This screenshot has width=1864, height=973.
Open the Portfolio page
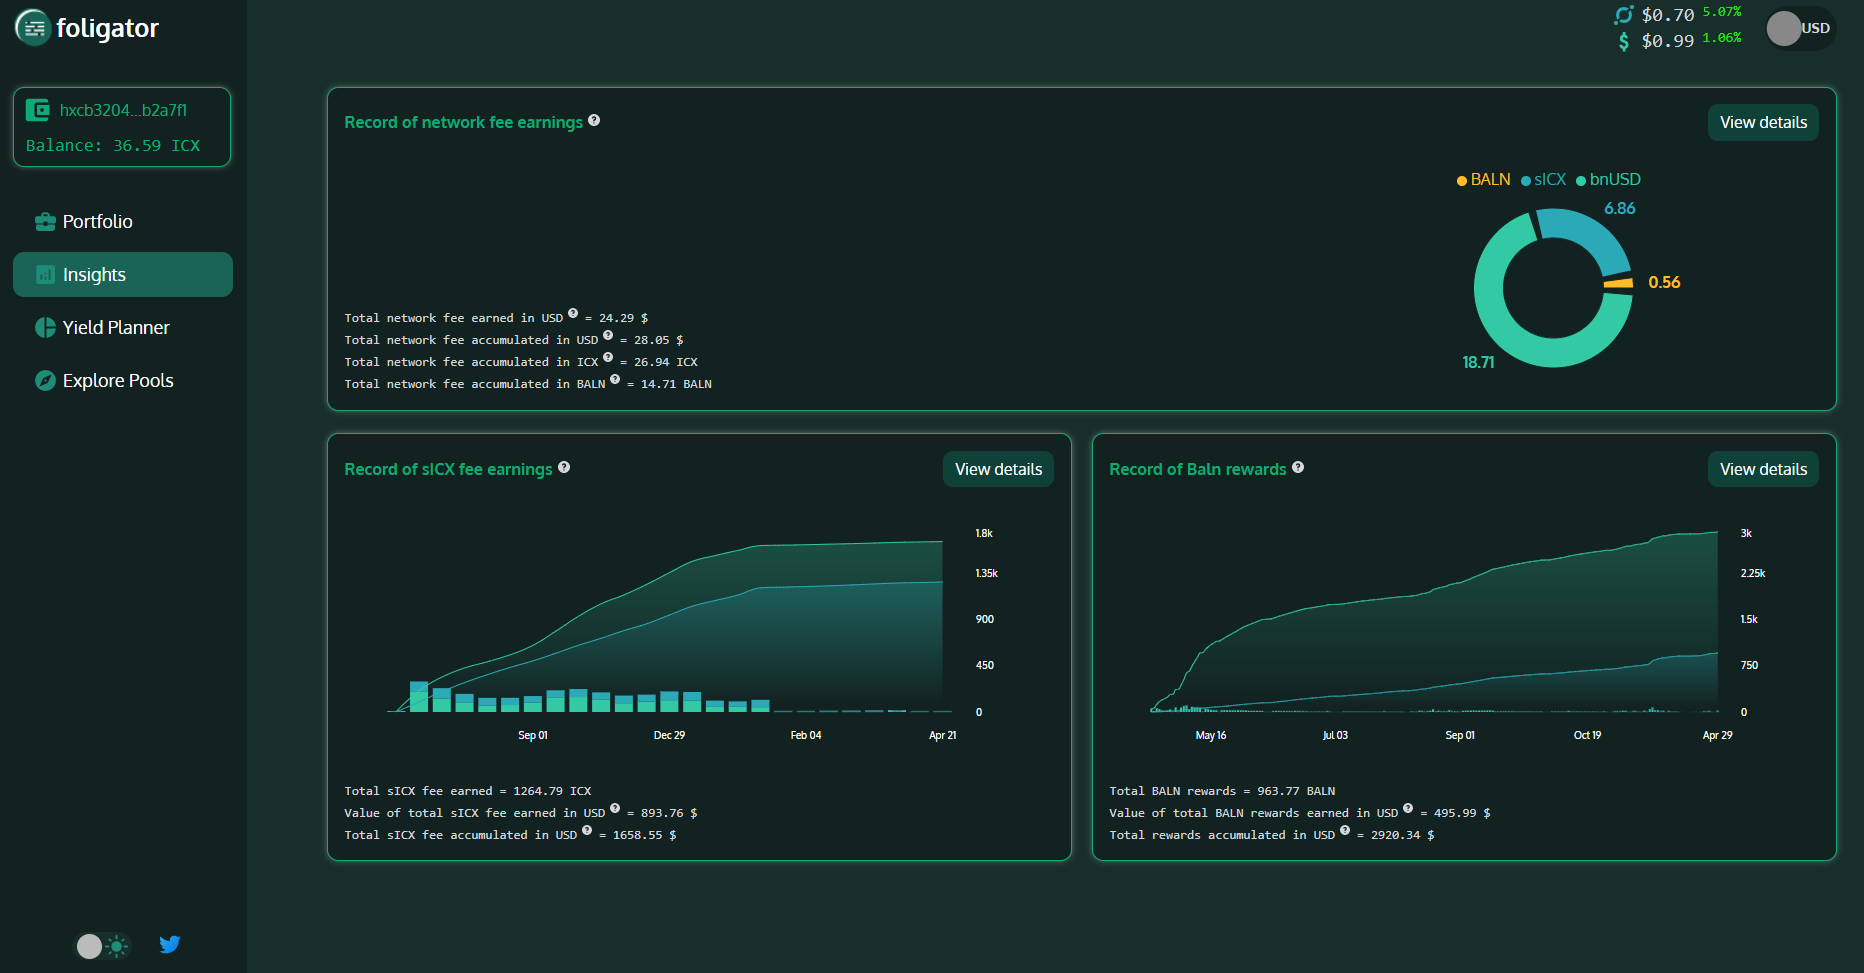pos(97,222)
